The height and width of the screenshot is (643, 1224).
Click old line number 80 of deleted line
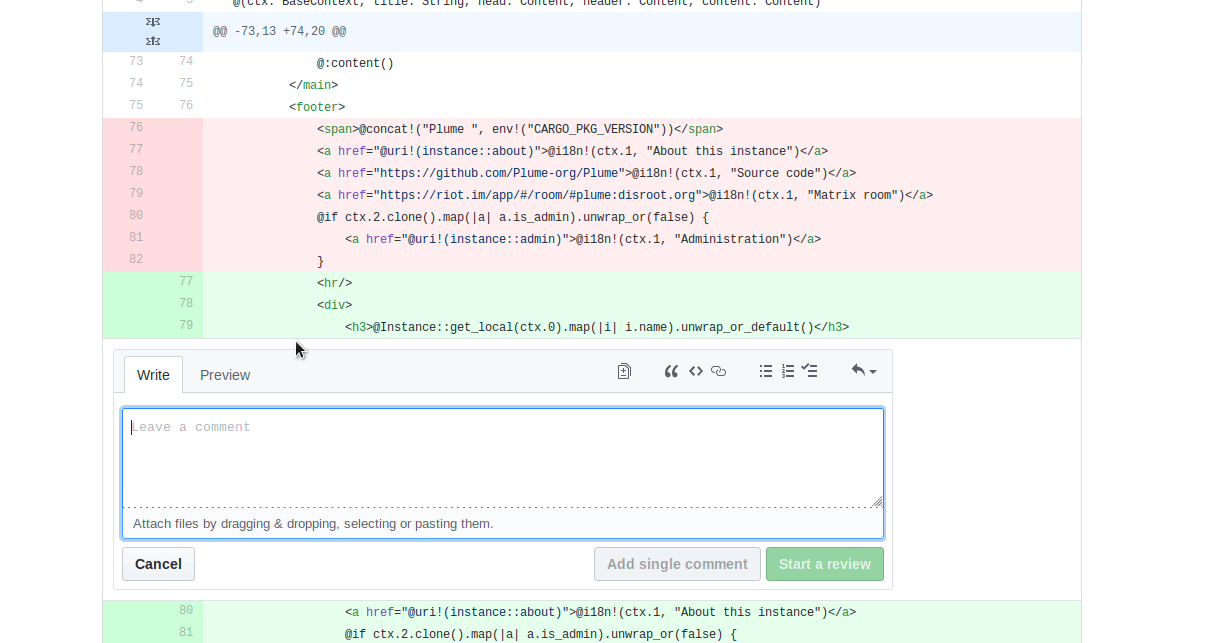(135, 216)
